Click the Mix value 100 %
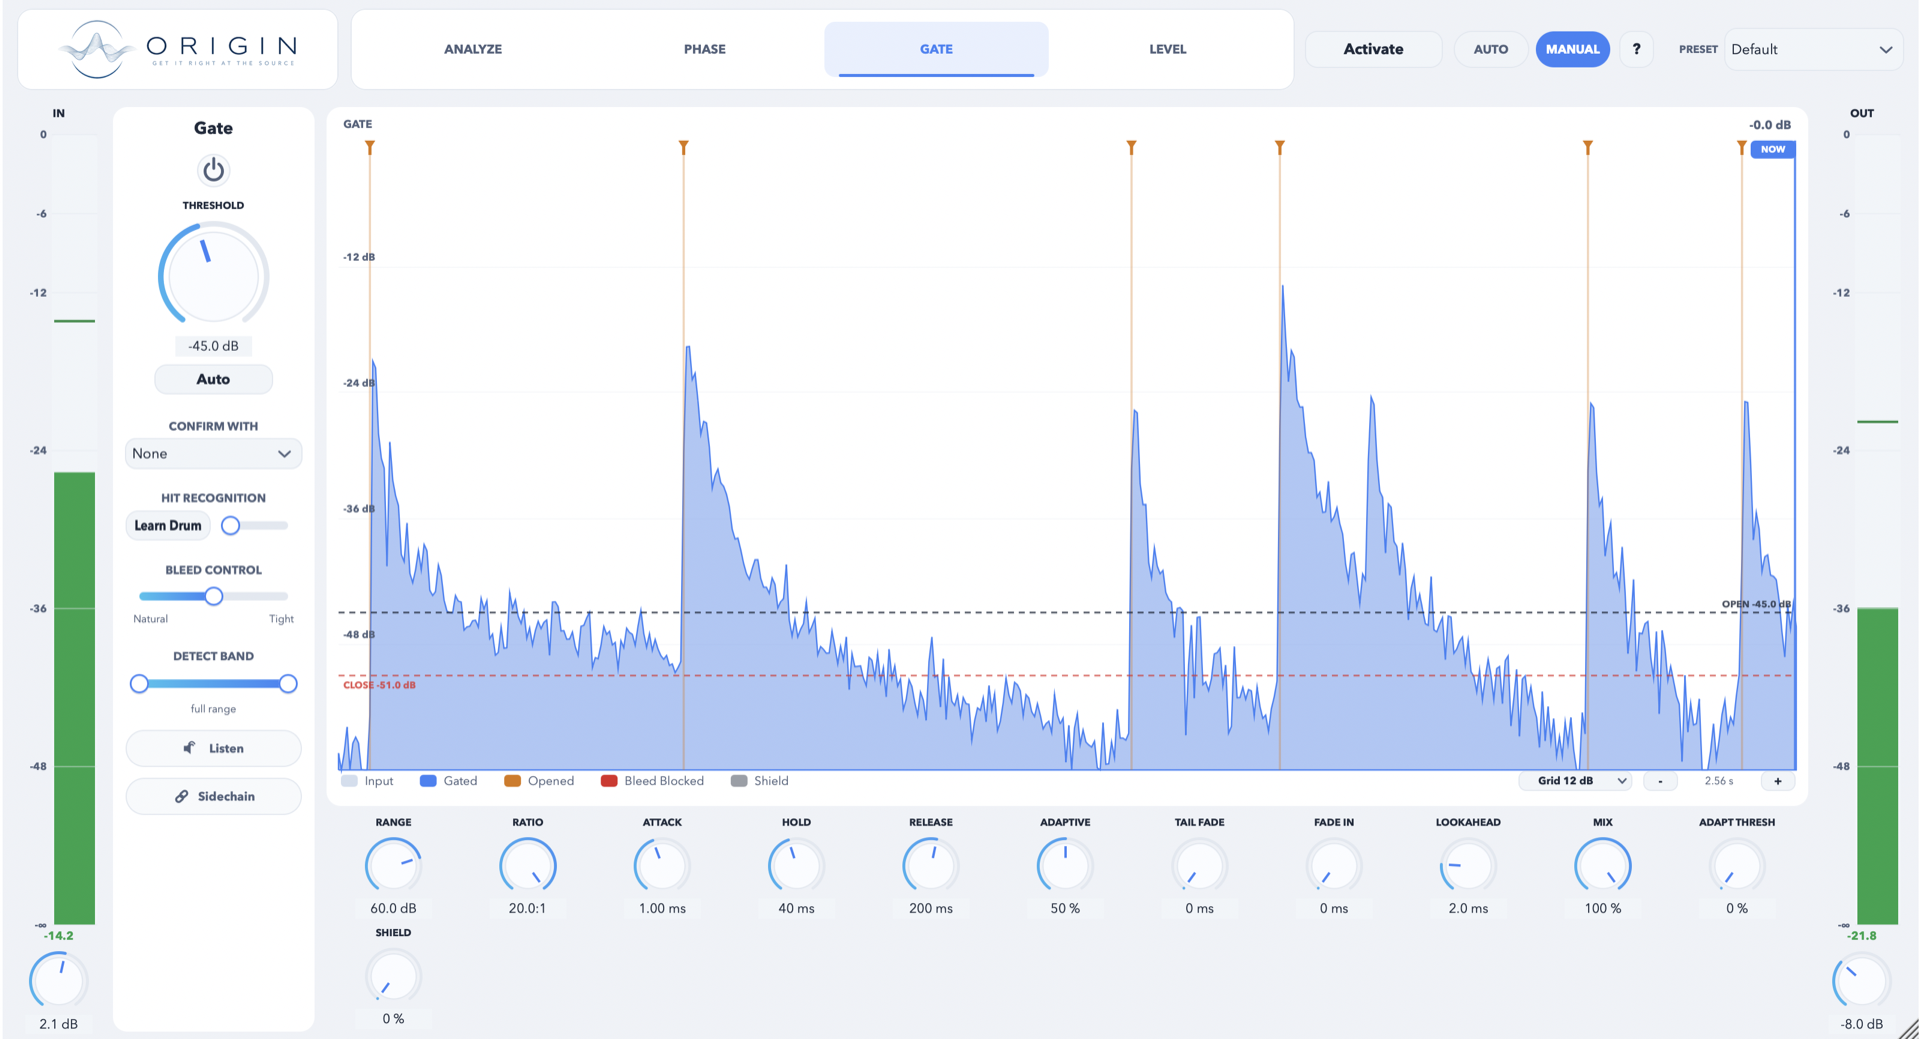Image resolution: width=1920 pixels, height=1039 pixels. pos(1602,908)
